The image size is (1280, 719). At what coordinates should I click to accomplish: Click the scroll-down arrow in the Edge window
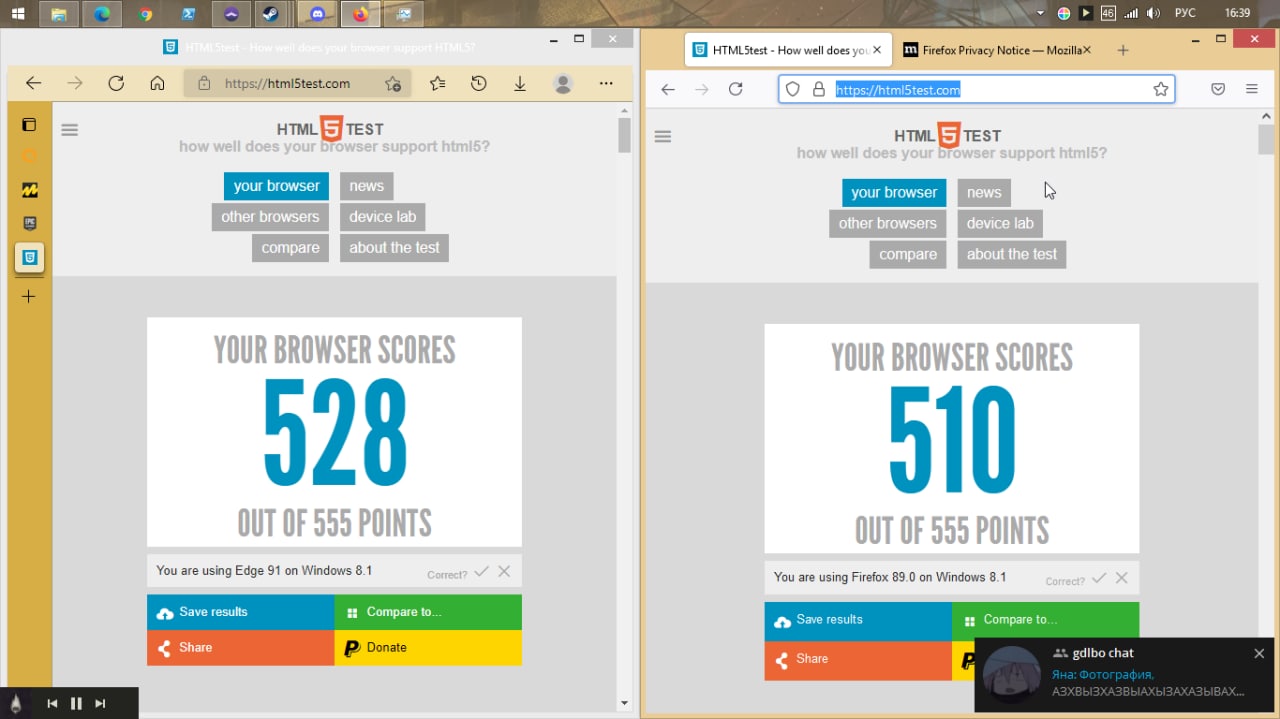624,704
